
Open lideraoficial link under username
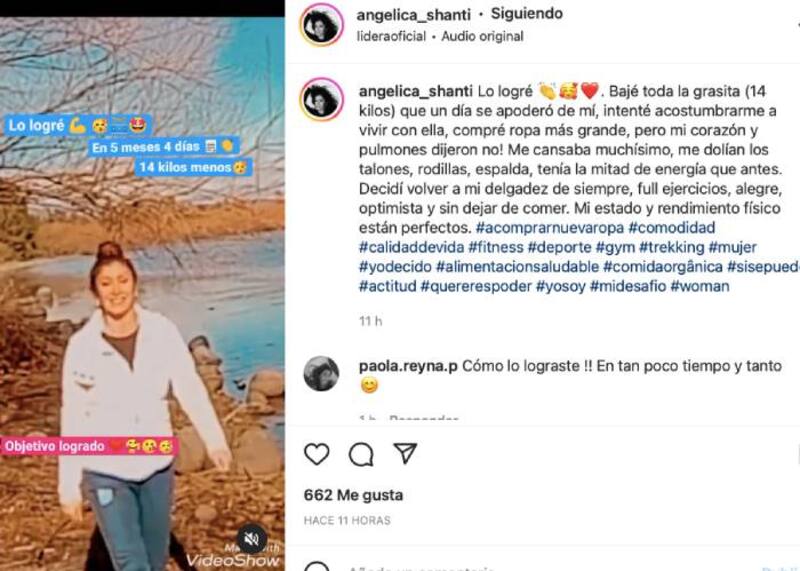point(391,36)
